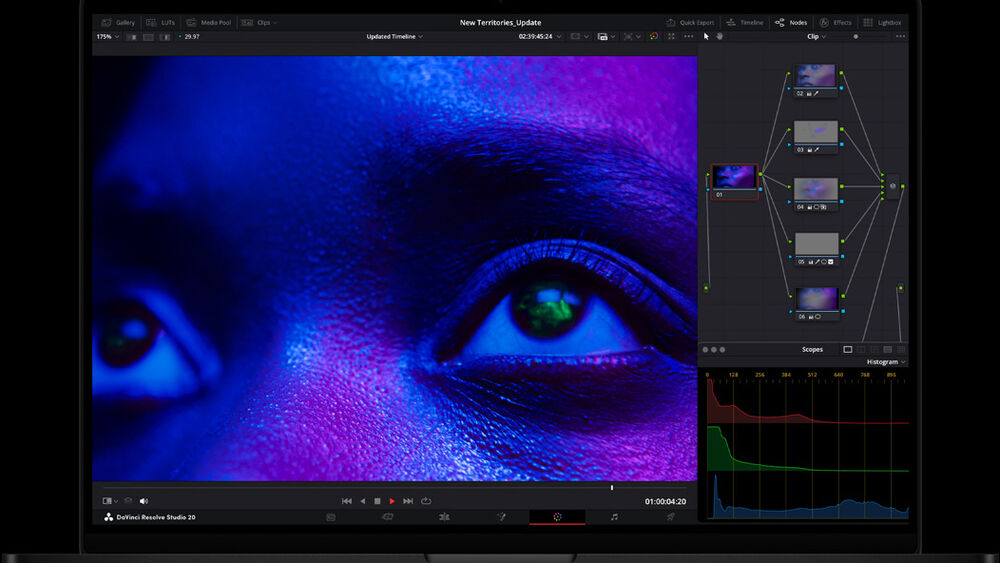1000x563 pixels.
Task: Click the playhead on viewer scrub bar
Action: [x=612, y=488]
